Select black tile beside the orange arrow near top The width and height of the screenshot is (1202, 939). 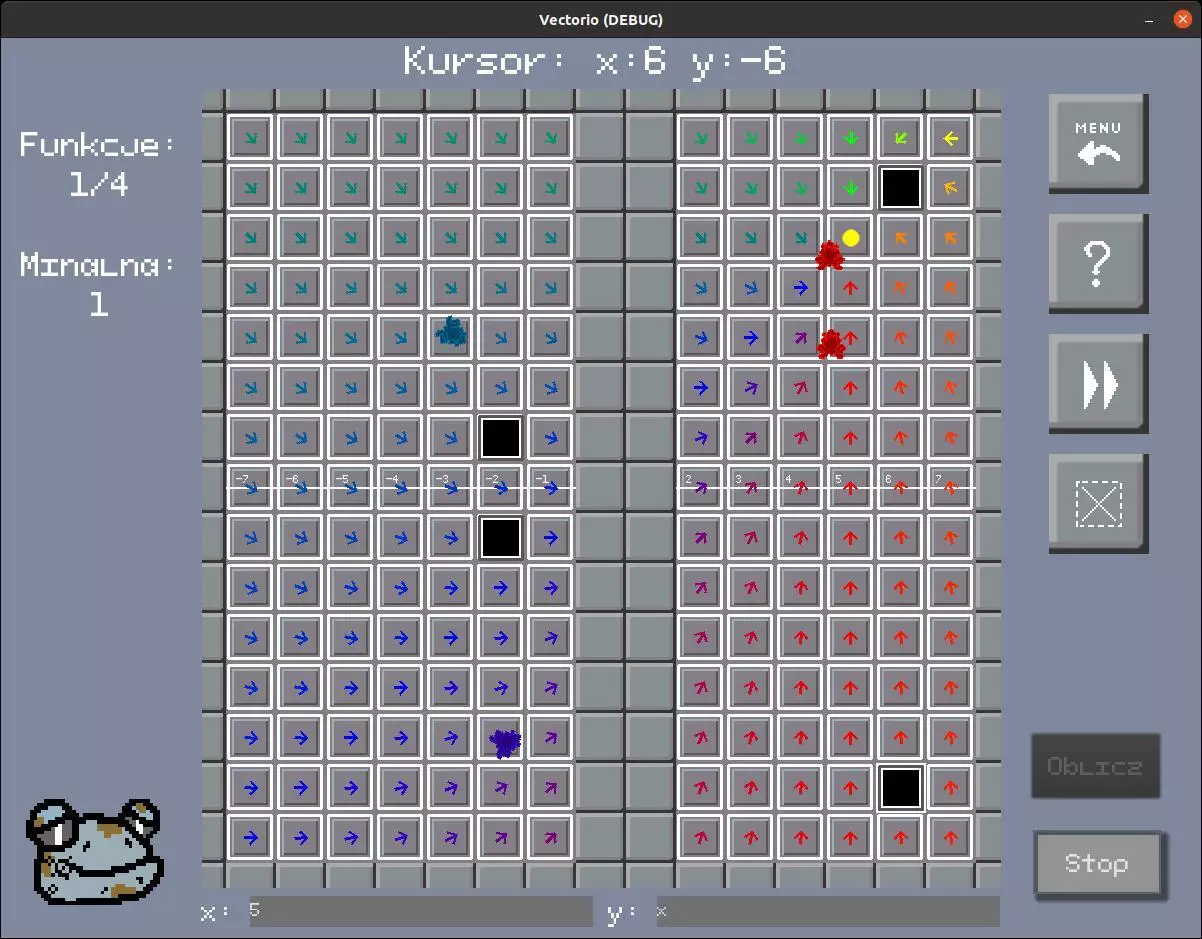pos(900,188)
